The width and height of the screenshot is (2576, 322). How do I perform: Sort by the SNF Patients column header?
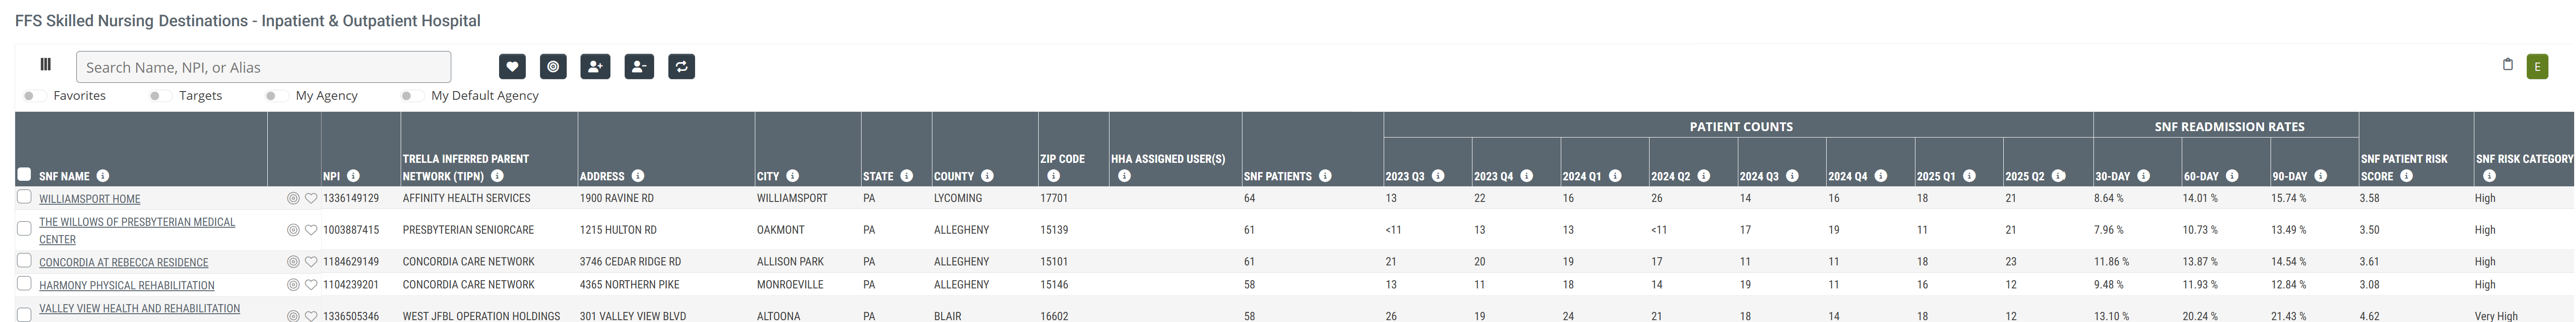click(1277, 176)
